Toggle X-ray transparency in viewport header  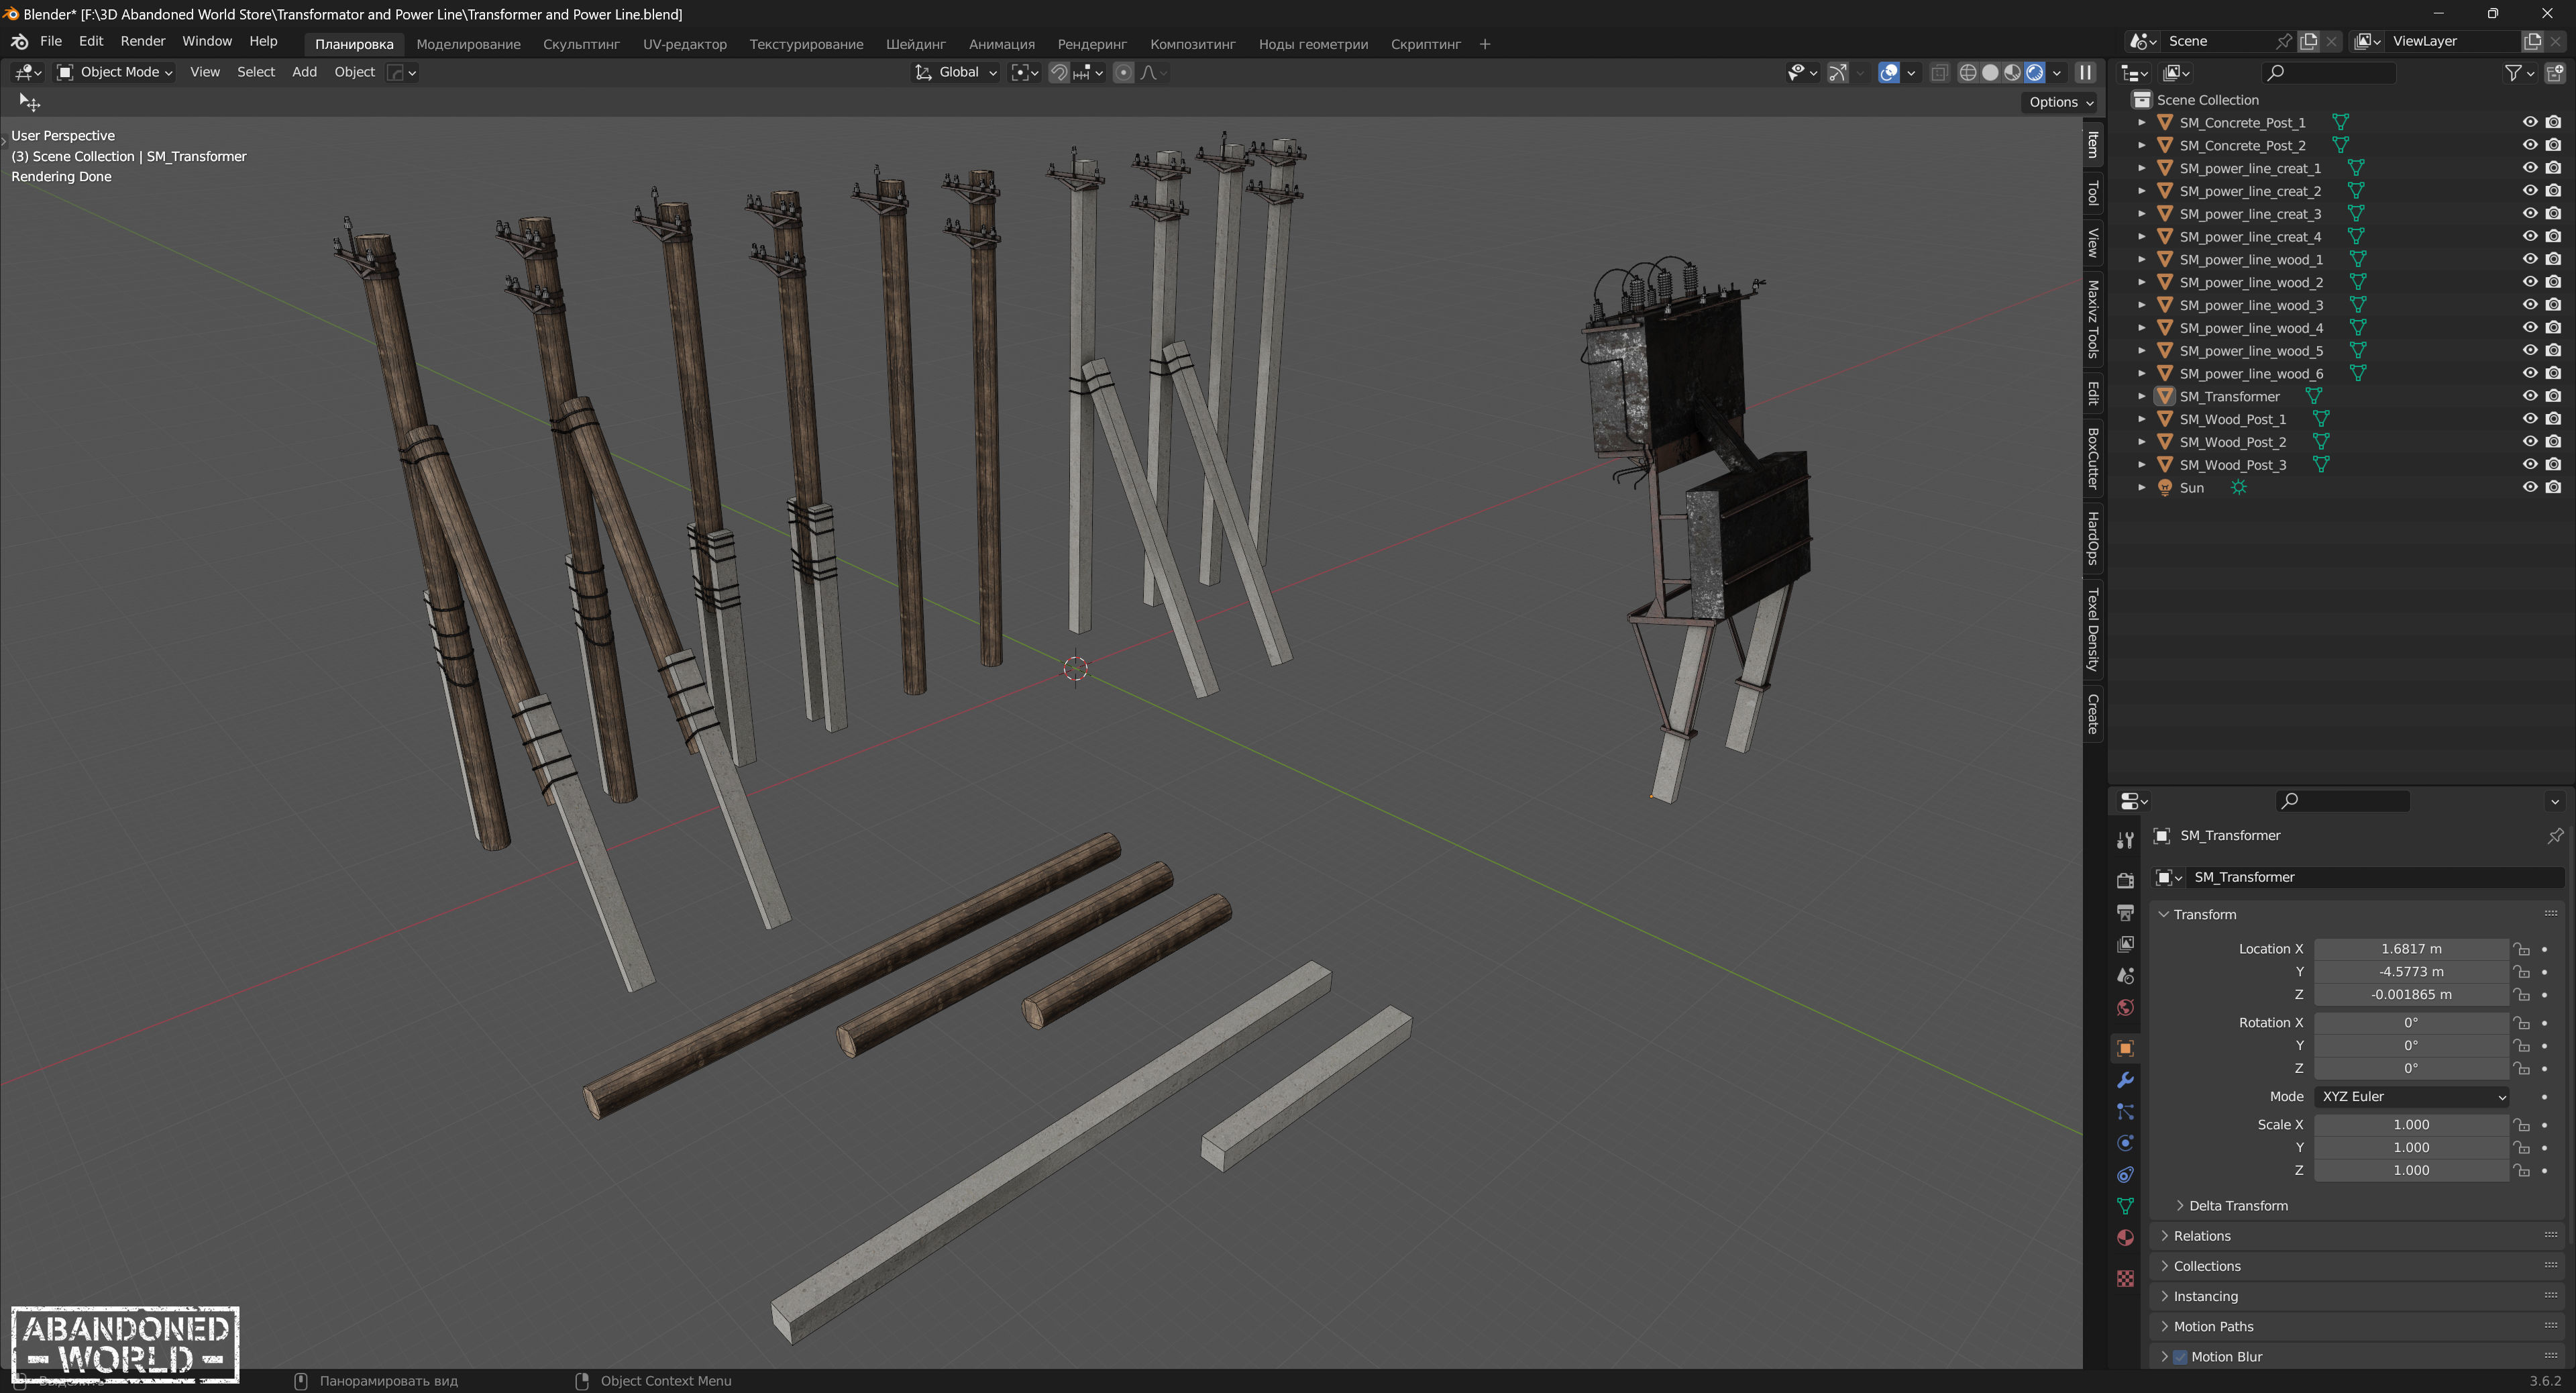[1939, 72]
